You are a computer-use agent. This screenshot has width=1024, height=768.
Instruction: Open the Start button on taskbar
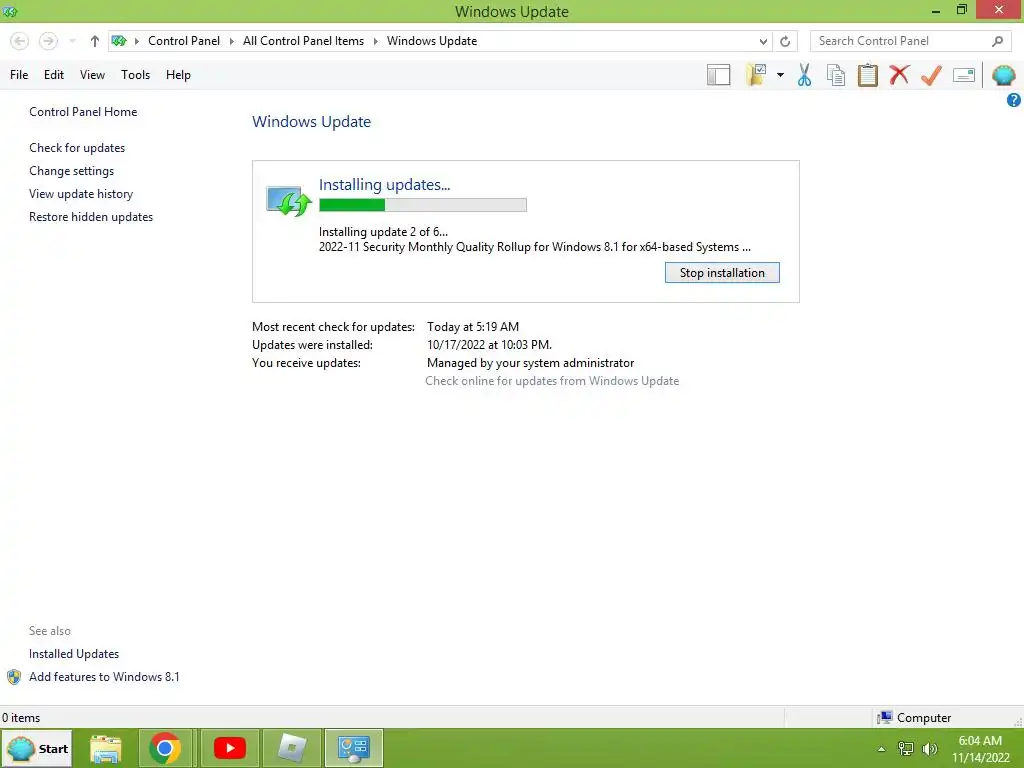pos(37,748)
